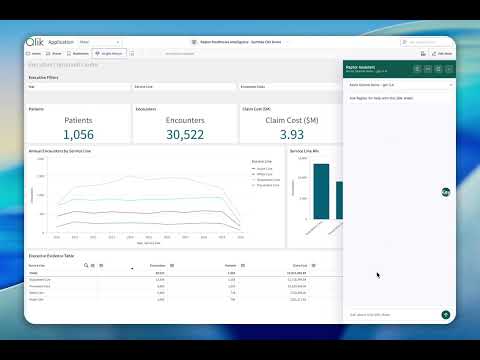Click the Qlik logo
This screenshot has height=360, width=480.
(35, 42)
